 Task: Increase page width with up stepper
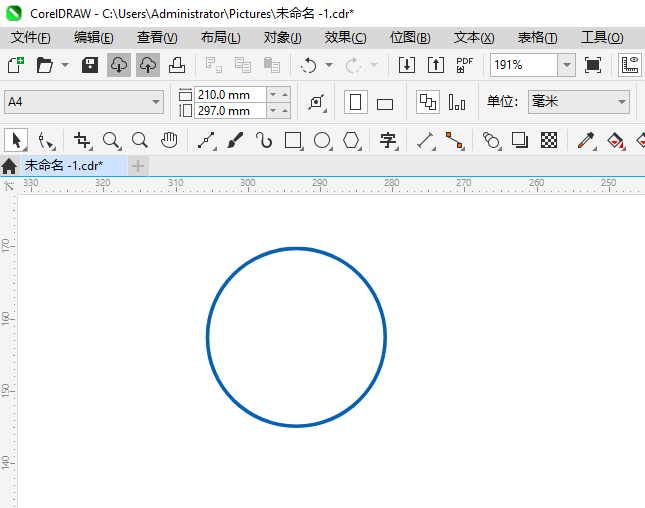click(285, 95)
